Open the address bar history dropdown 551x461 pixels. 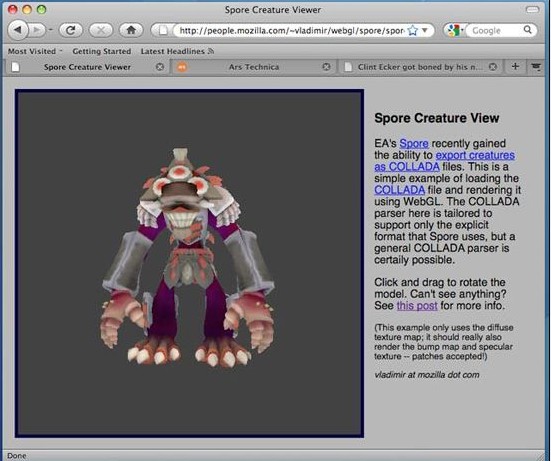coord(425,30)
